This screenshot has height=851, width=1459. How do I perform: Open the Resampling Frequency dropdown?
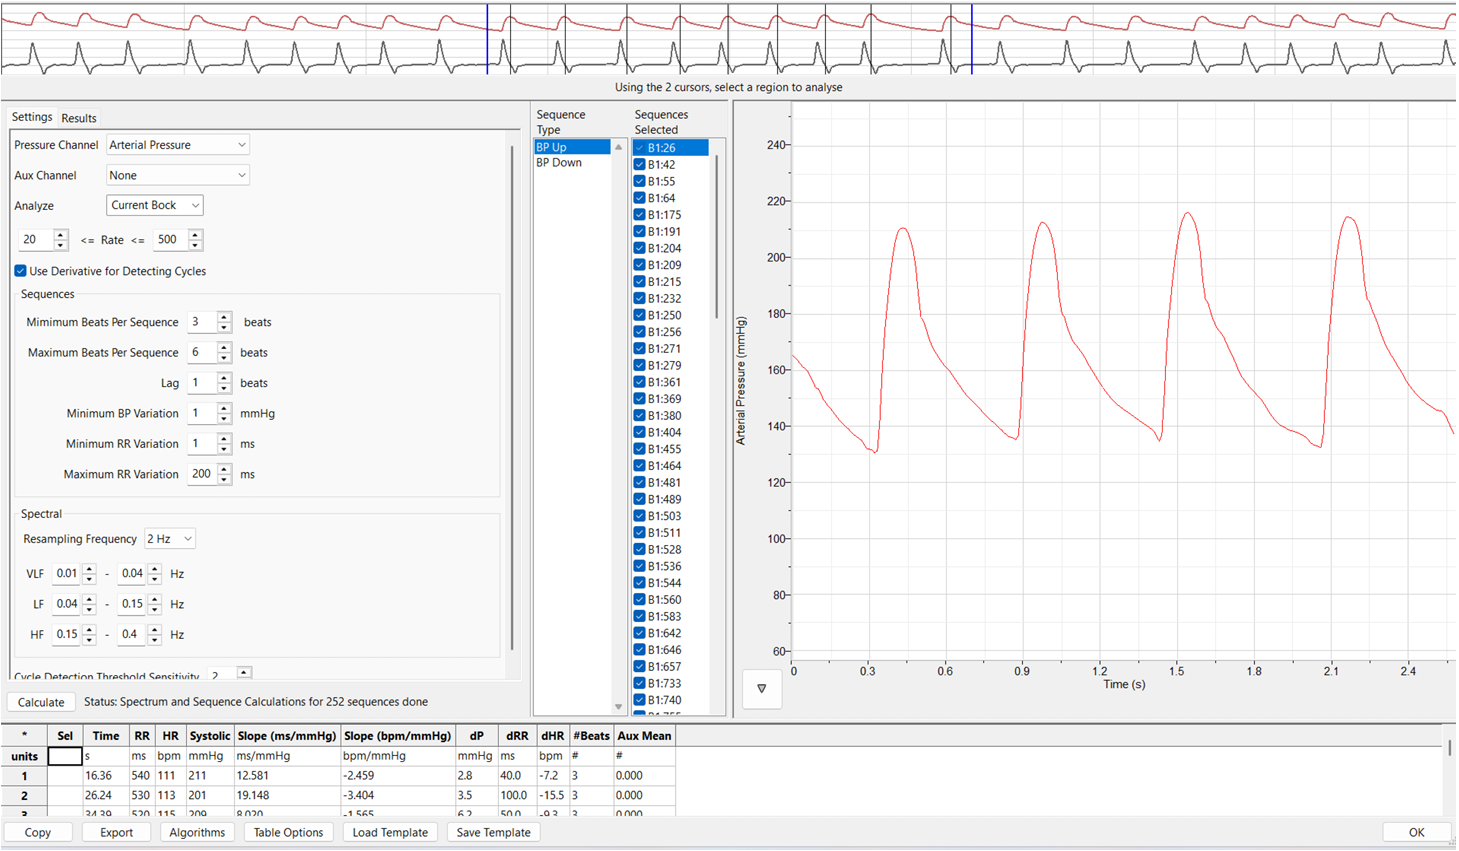click(169, 539)
